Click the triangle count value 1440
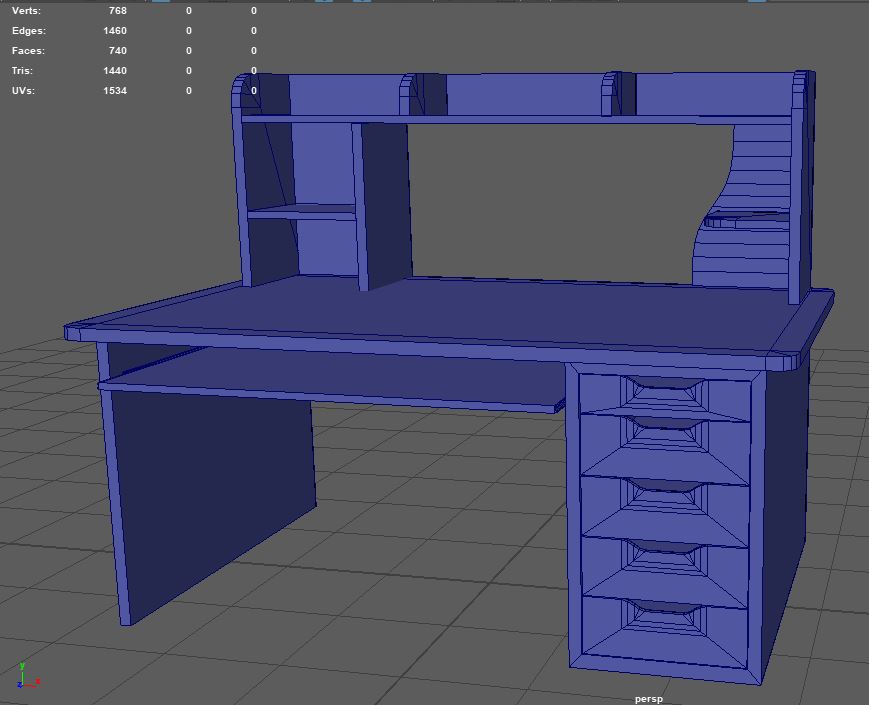The image size is (869, 705). [x=115, y=70]
